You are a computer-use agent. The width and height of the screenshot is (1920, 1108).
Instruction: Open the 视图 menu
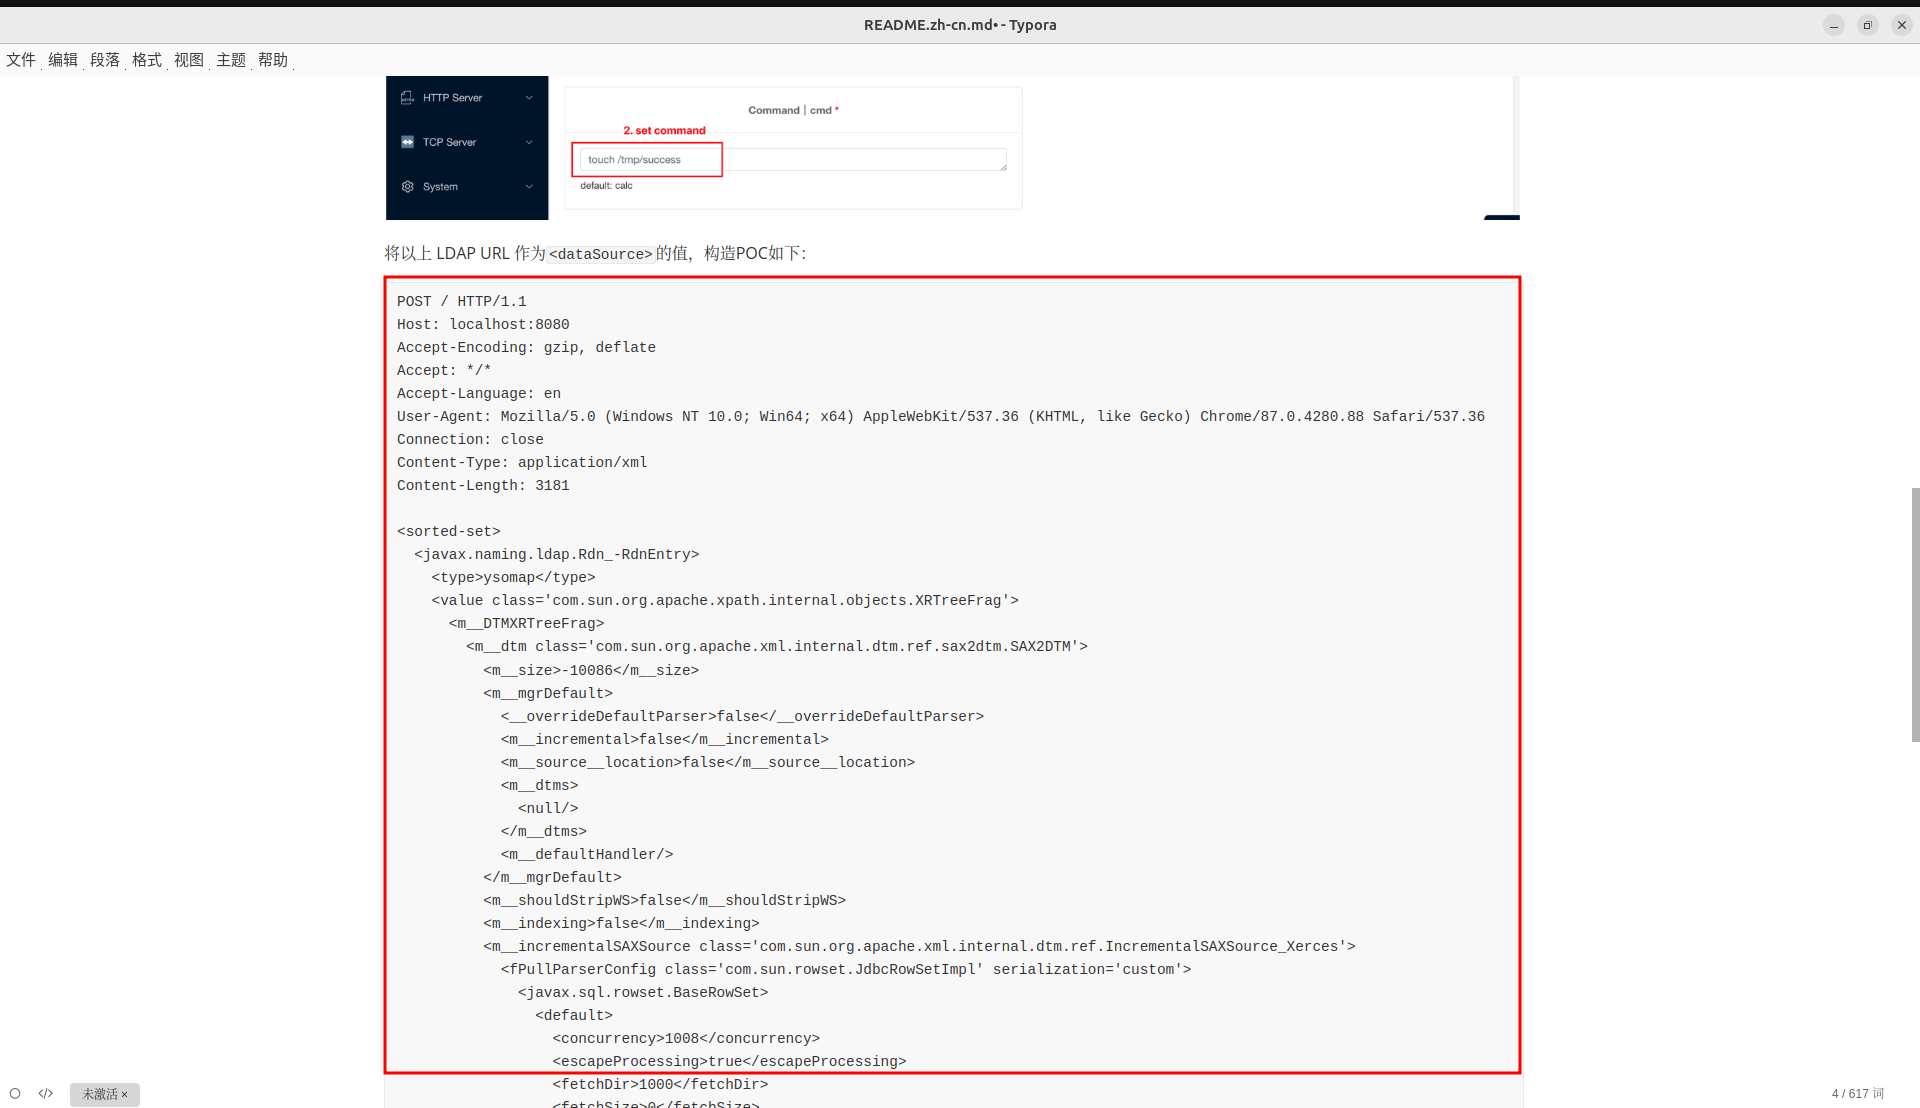(x=189, y=60)
